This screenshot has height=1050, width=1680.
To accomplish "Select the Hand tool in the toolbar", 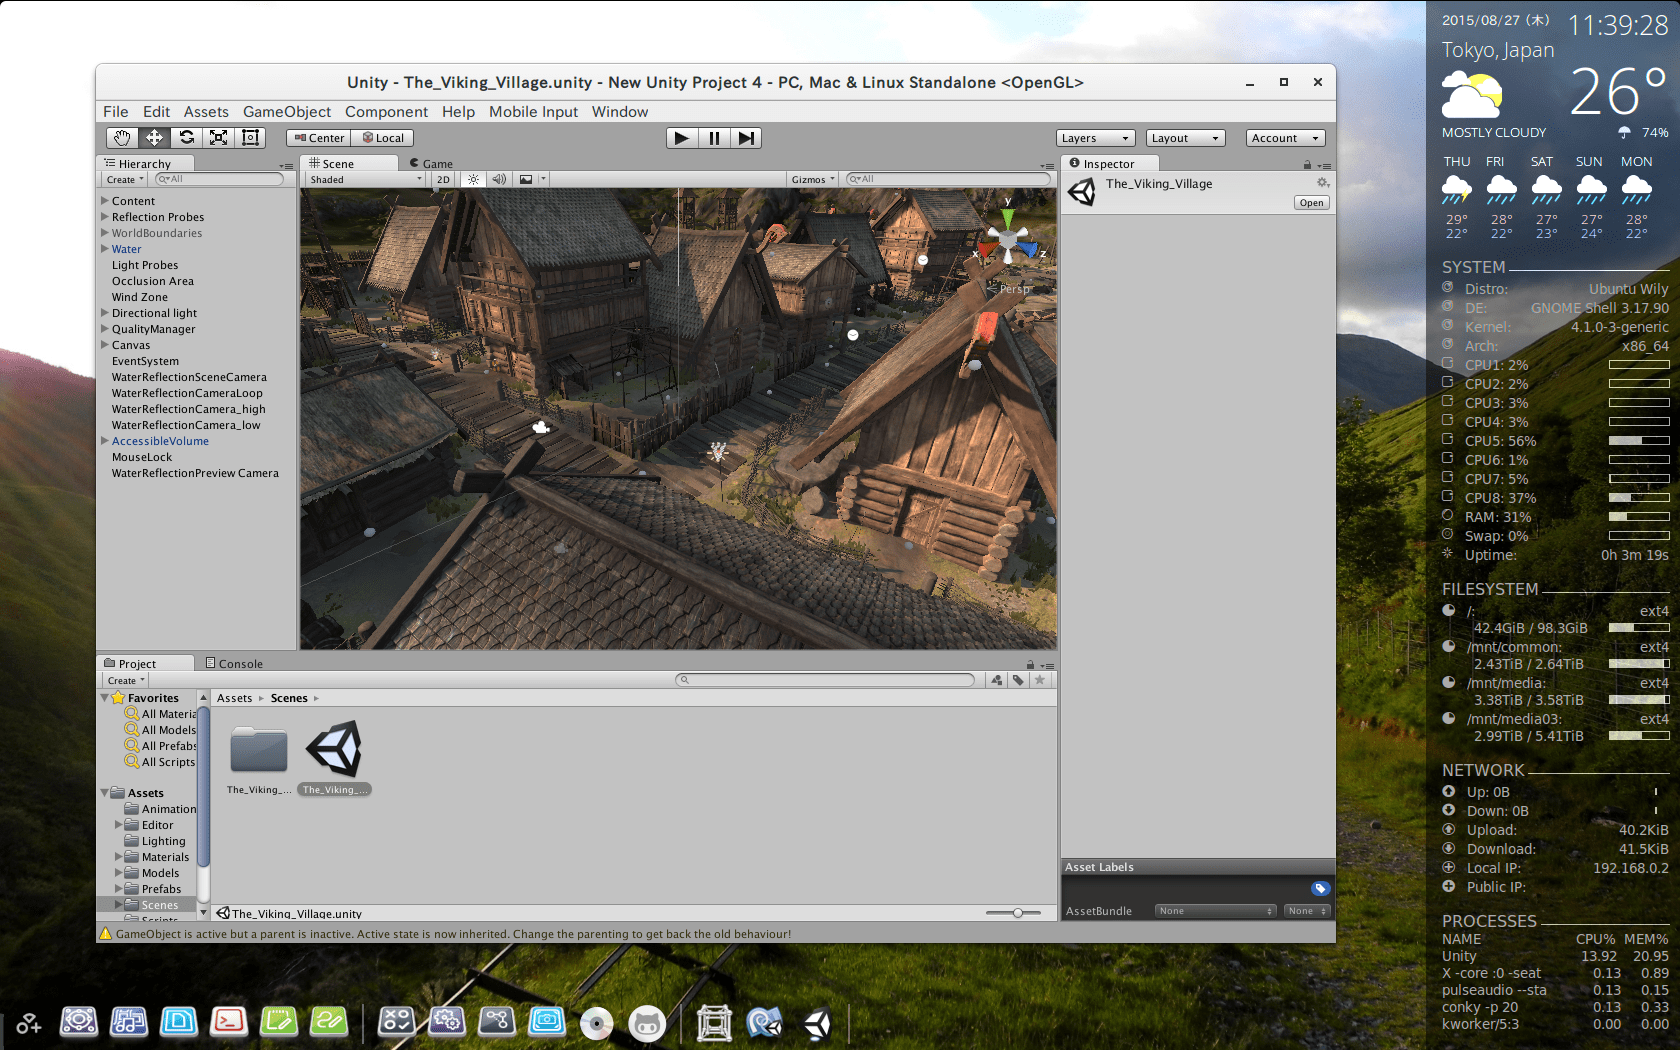I will 124,137.
